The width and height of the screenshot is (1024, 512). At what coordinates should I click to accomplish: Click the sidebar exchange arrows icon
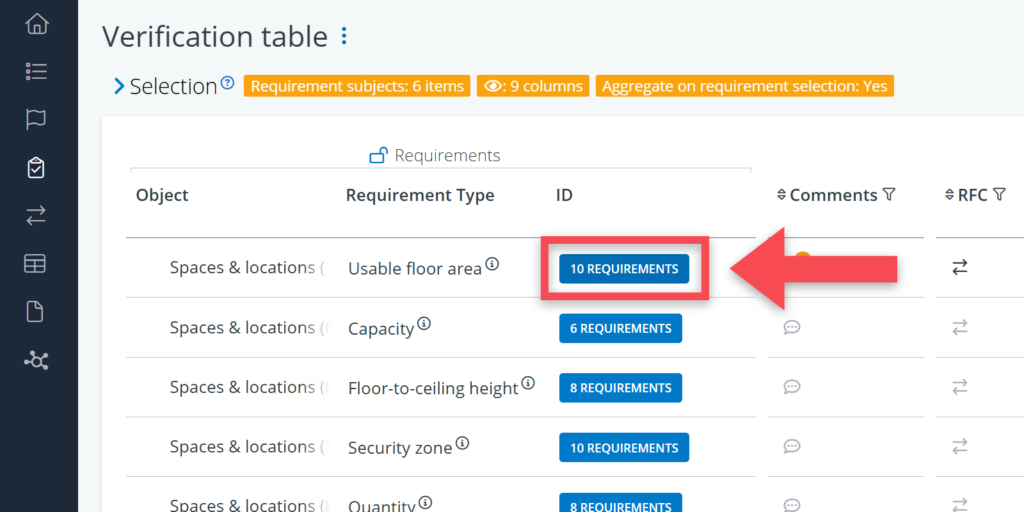point(36,215)
